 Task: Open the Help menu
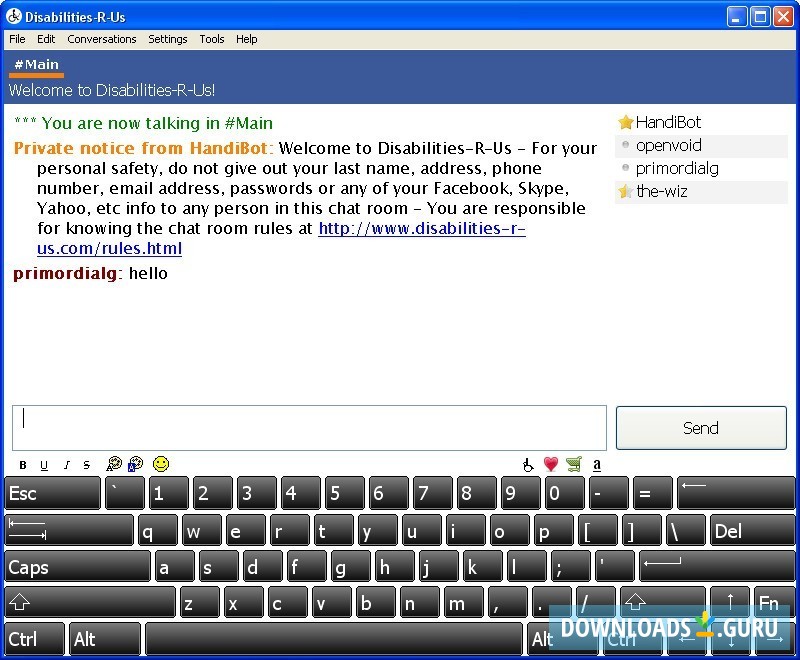point(246,39)
